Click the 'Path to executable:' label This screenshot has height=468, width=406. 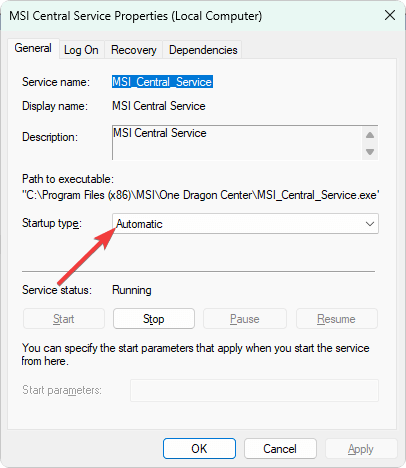[x=68, y=179]
